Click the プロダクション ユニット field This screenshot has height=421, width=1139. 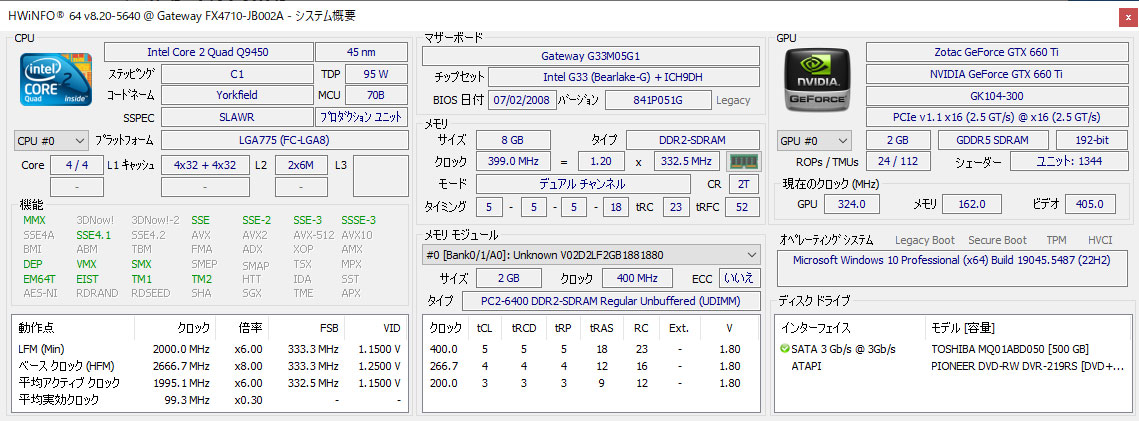pos(361,117)
